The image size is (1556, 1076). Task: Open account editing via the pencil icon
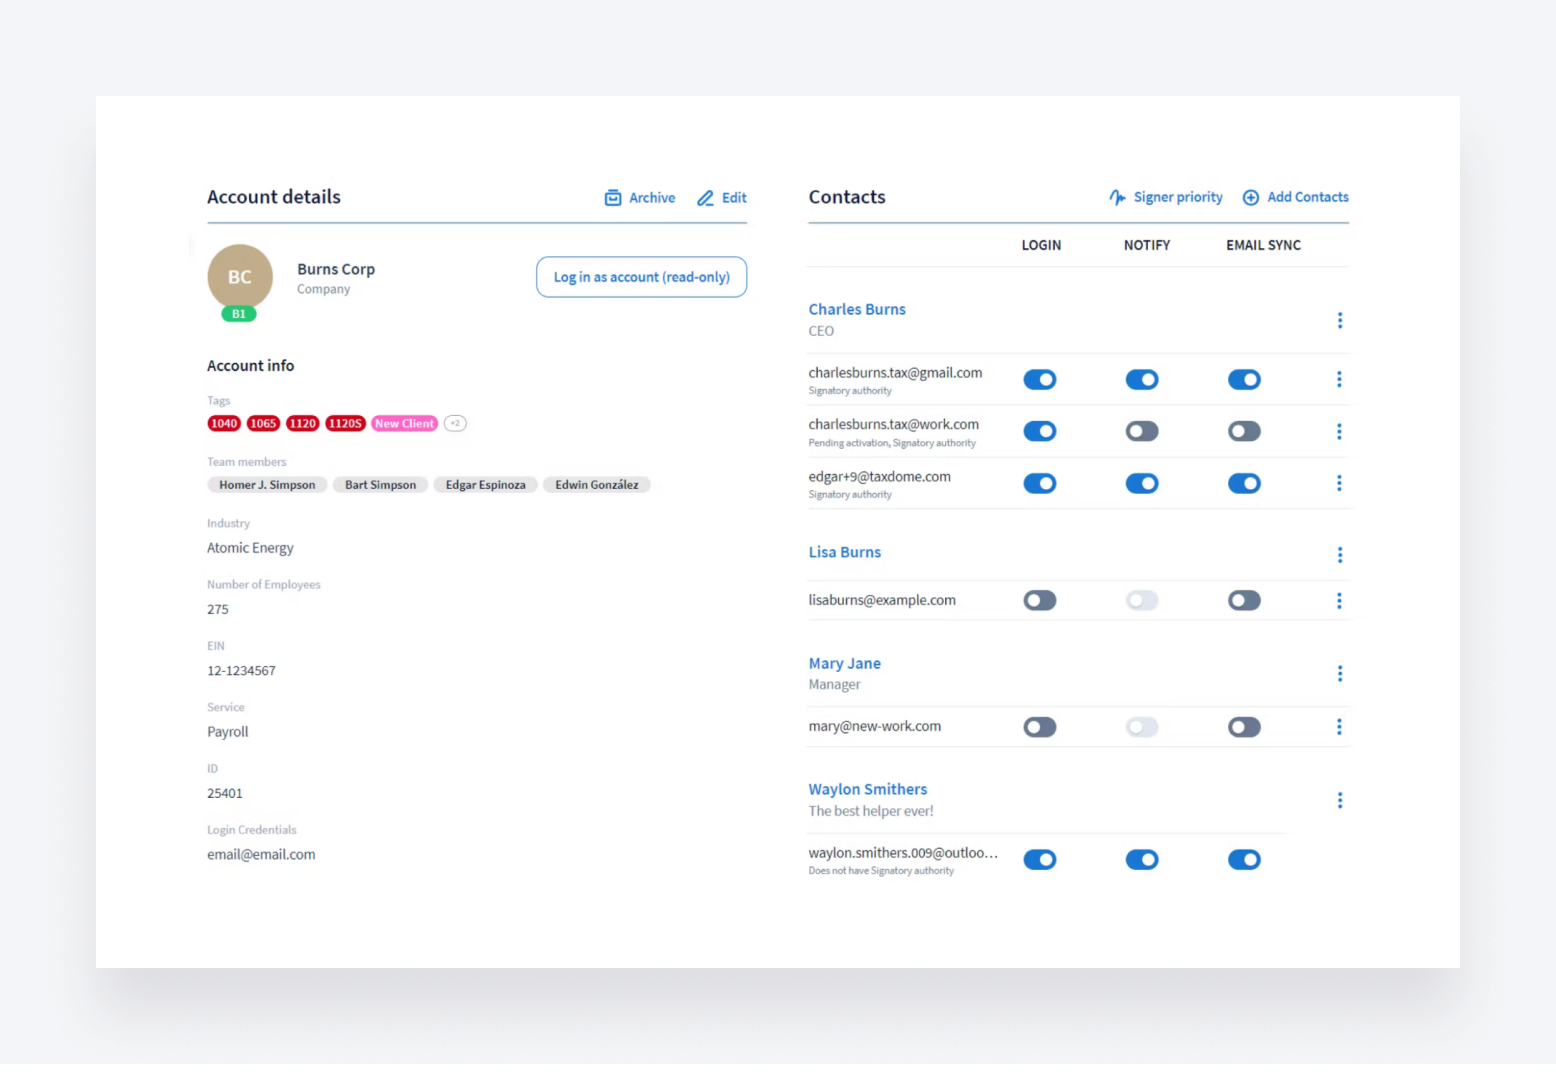click(706, 198)
